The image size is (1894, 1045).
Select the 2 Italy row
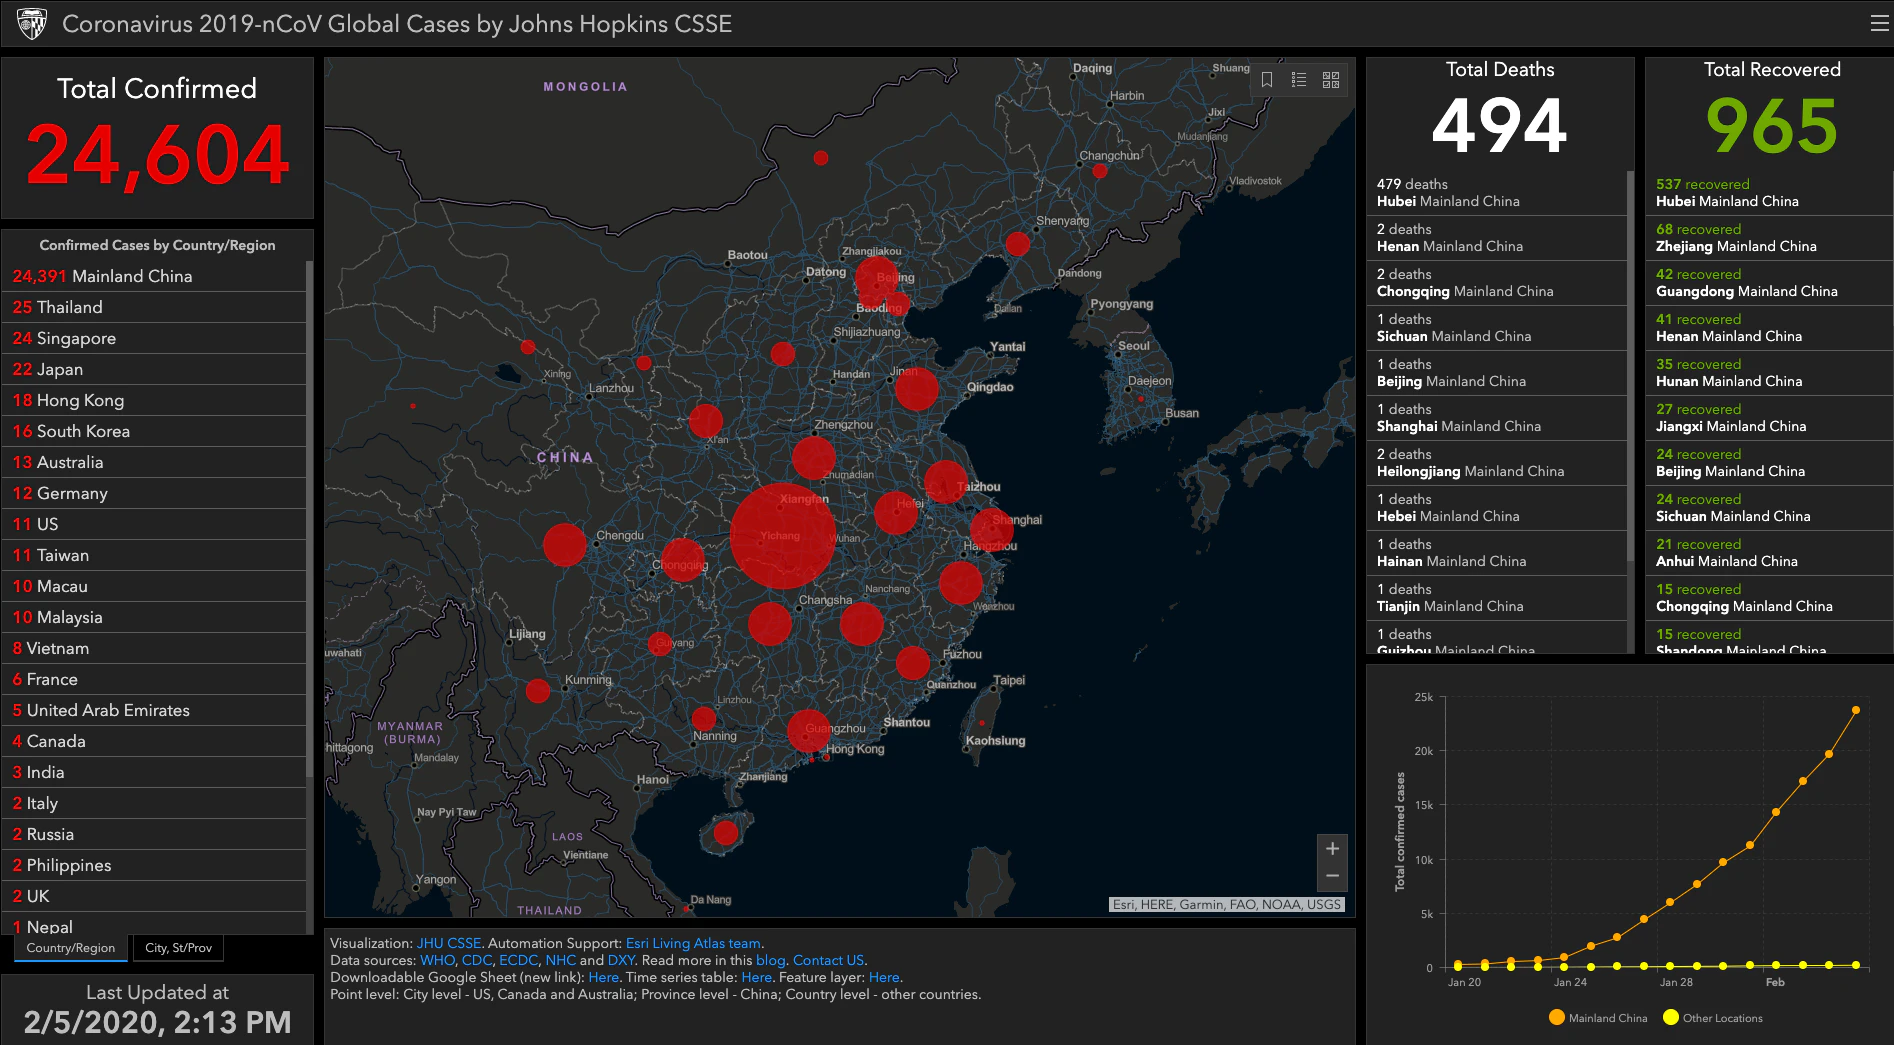155,803
